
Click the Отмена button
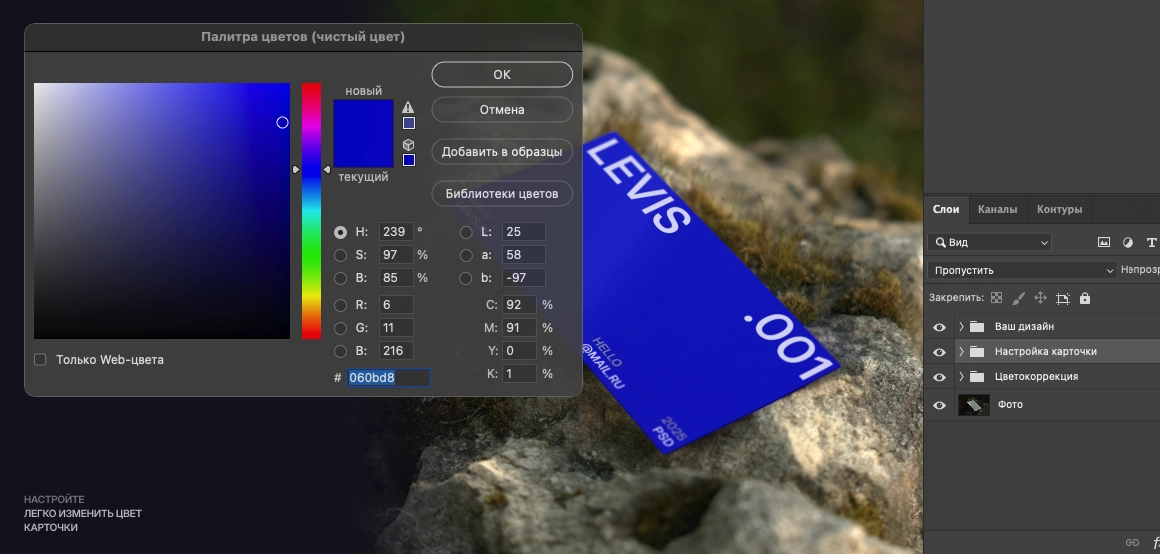[x=502, y=110]
